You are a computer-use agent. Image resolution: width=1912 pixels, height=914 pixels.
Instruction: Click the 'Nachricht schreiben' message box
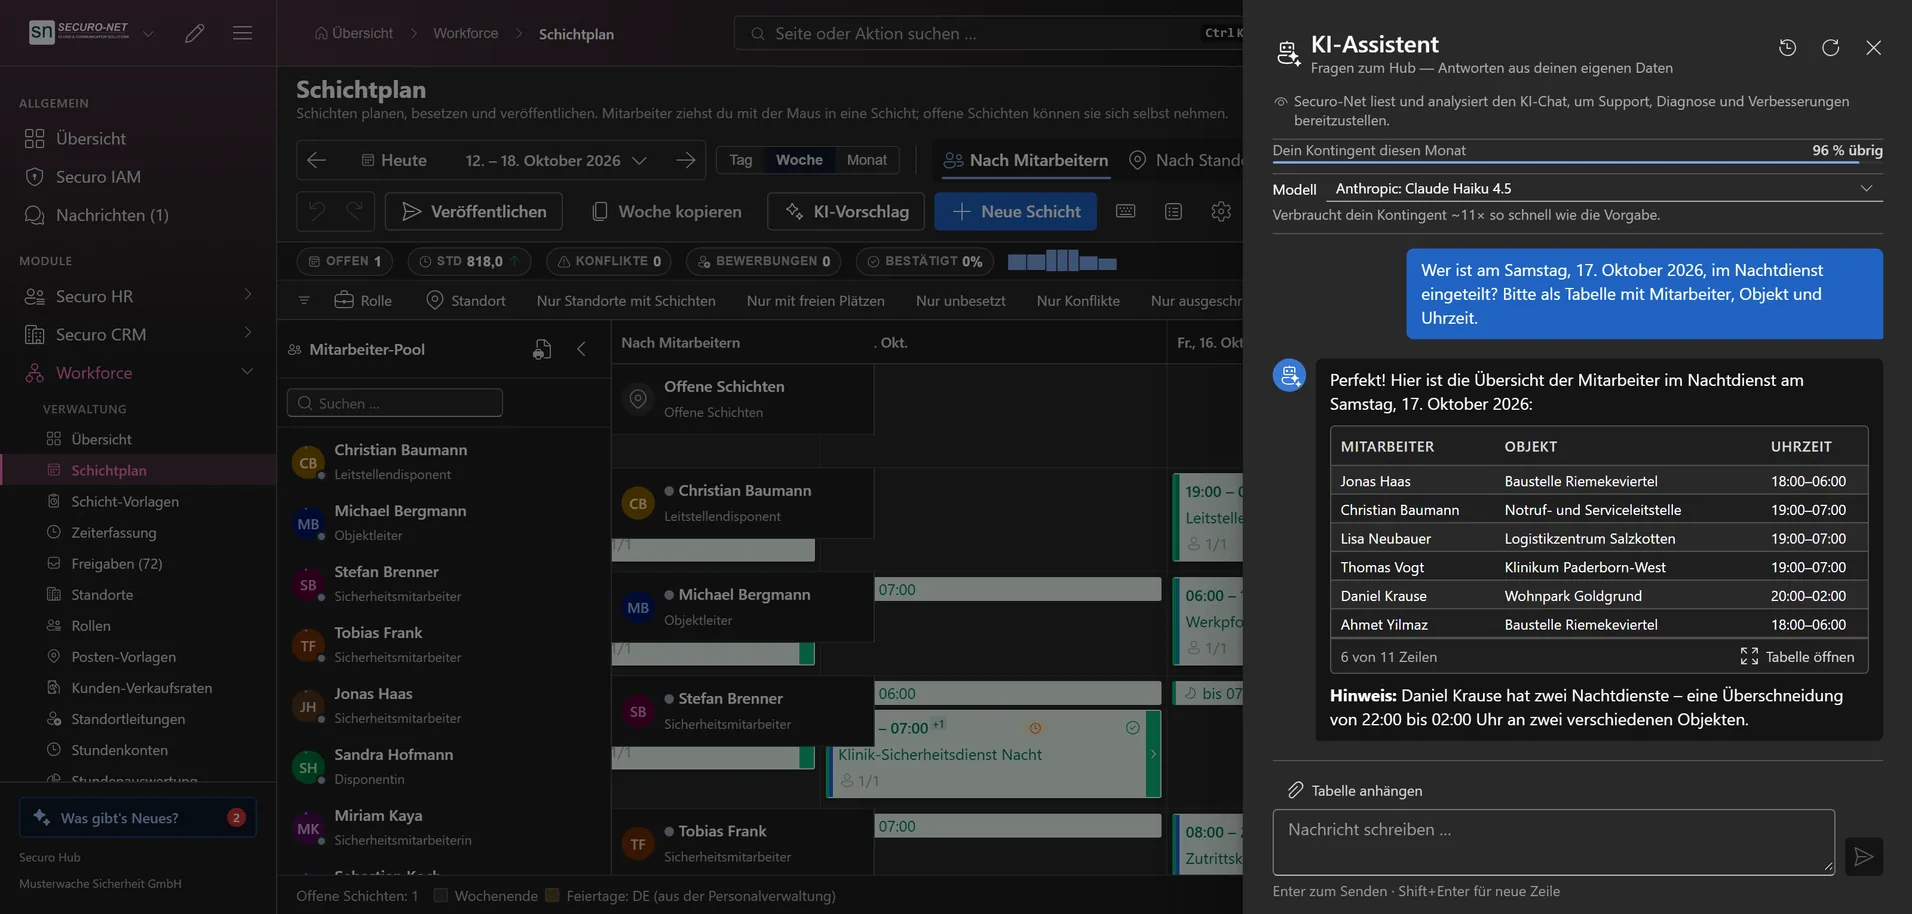point(1554,842)
